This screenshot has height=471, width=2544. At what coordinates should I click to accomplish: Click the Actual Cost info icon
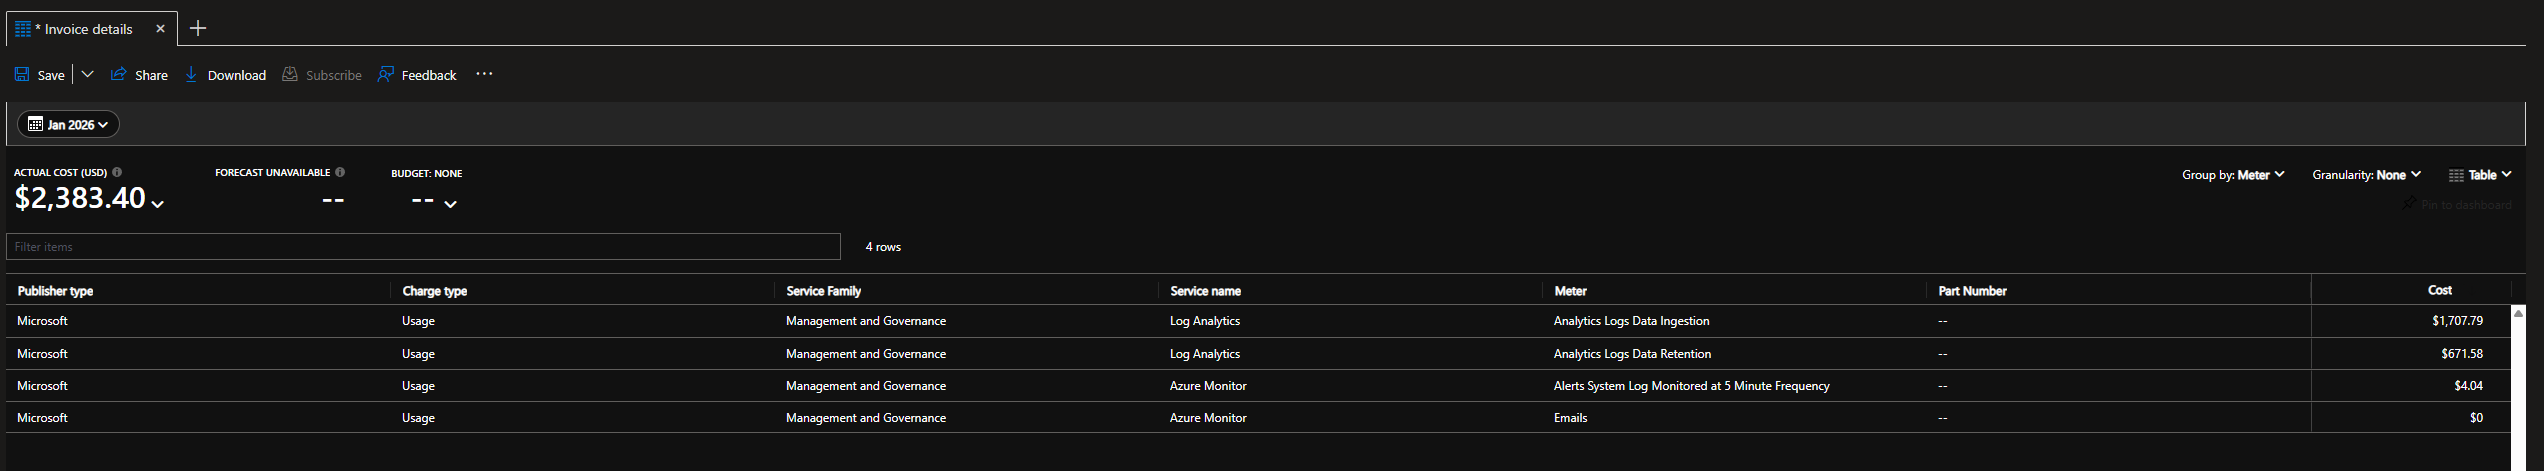click(117, 172)
